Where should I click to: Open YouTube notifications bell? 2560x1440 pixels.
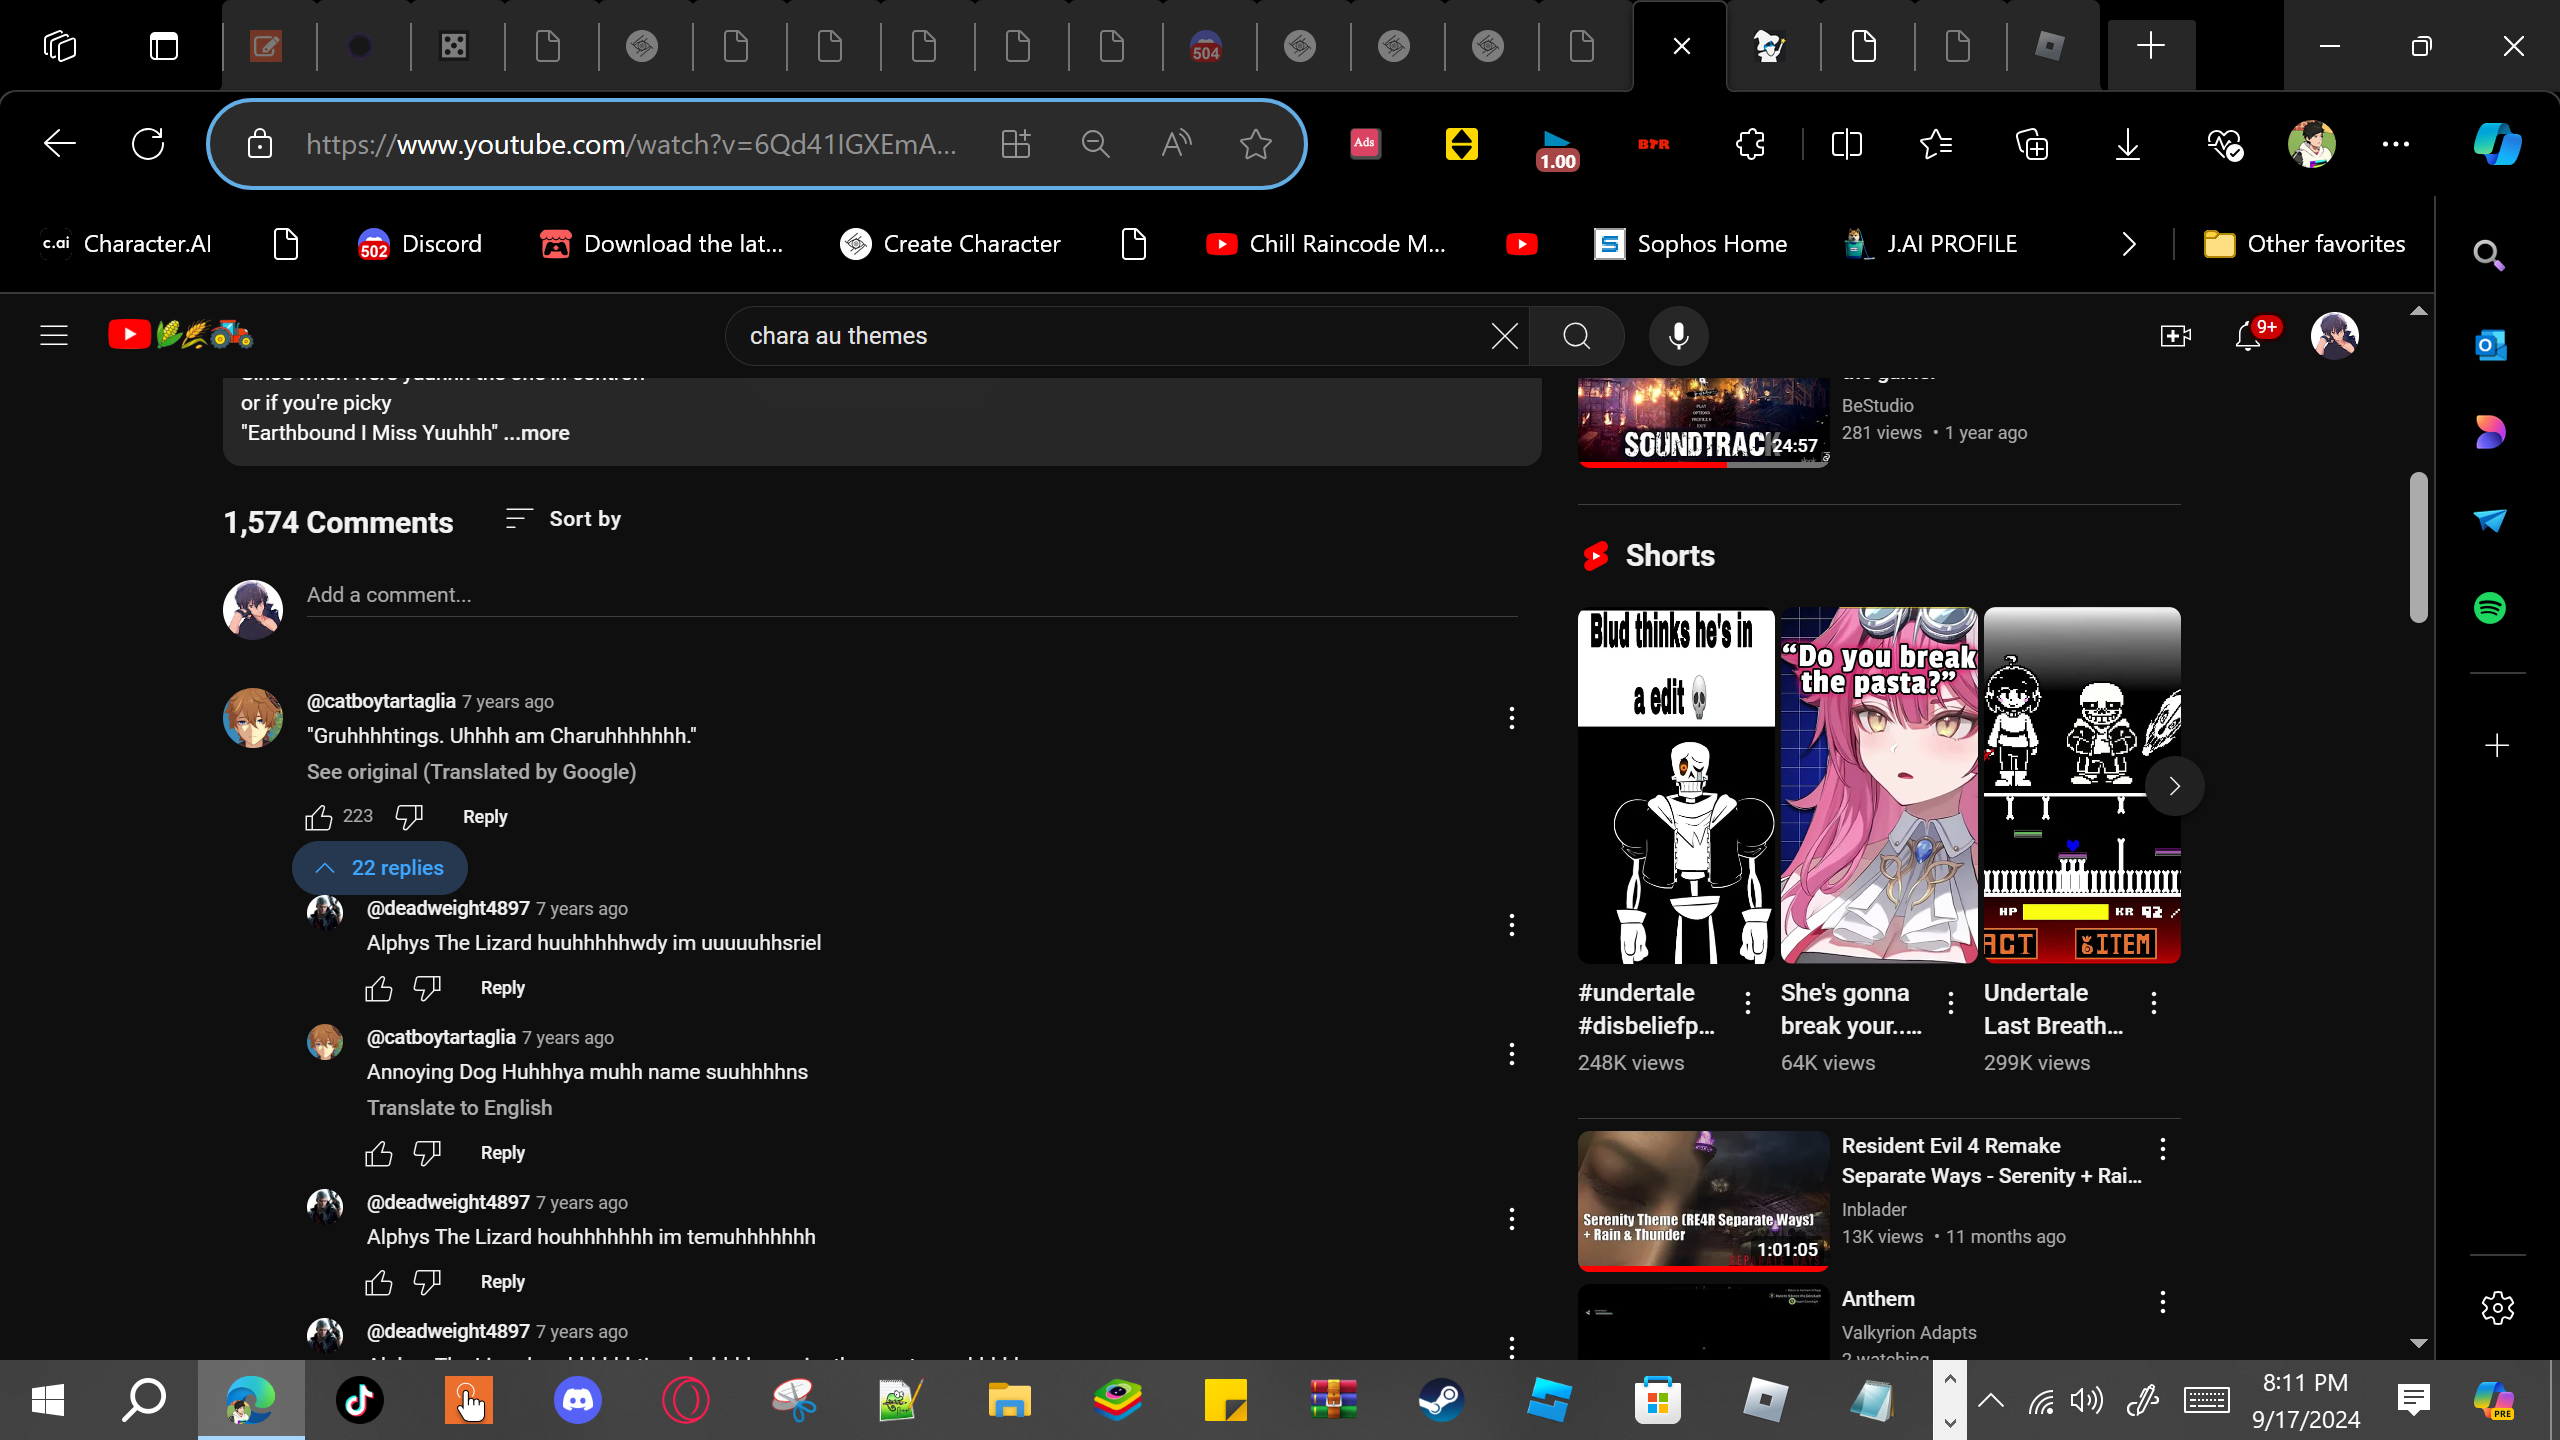[x=2248, y=336]
